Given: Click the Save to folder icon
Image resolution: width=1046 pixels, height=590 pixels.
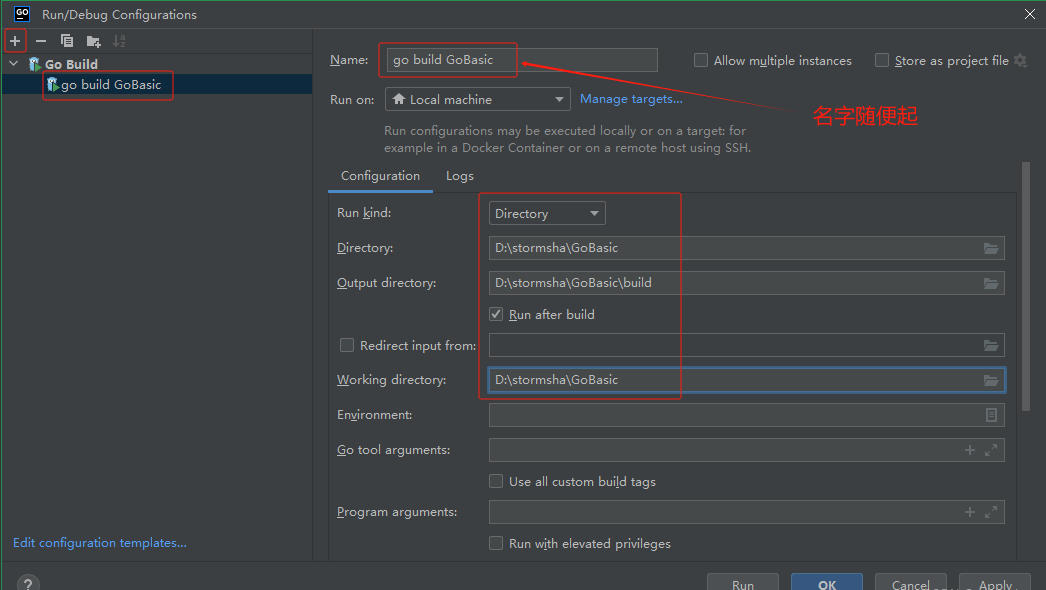Looking at the screenshot, I should coord(93,41).
